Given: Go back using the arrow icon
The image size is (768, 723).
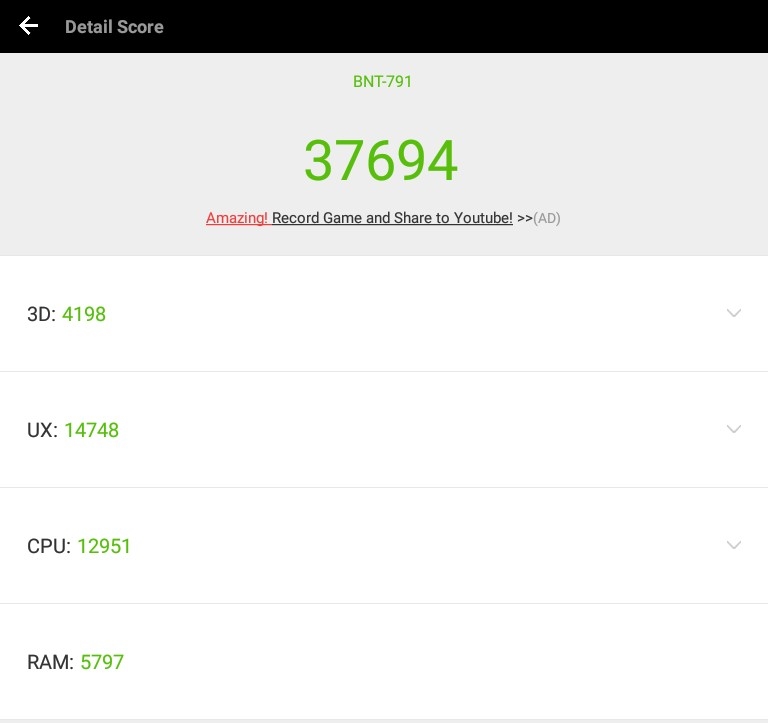Looking at the screenshot, I should (x=28, y=26).
